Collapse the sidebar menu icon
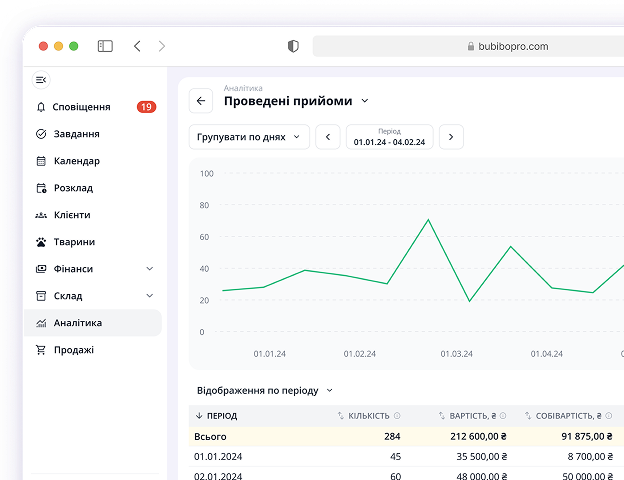The height and width of the screenshot is (480, 624). [41, 80]
